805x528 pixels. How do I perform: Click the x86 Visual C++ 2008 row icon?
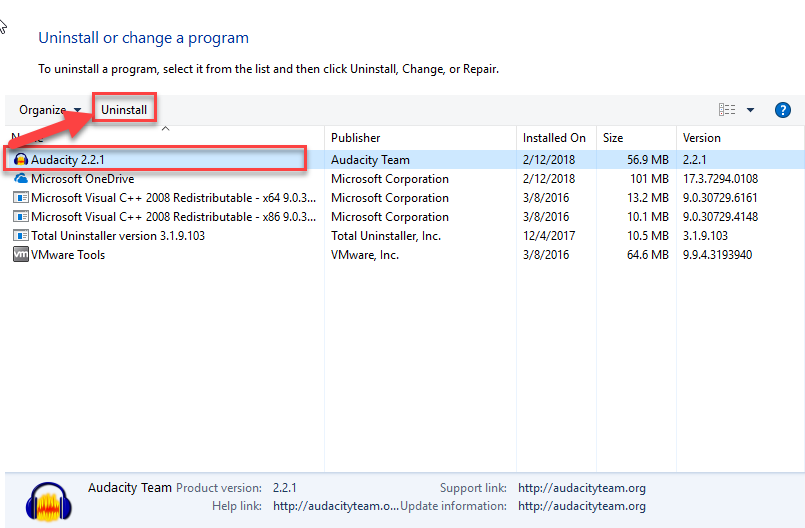(x=21, y=217)
